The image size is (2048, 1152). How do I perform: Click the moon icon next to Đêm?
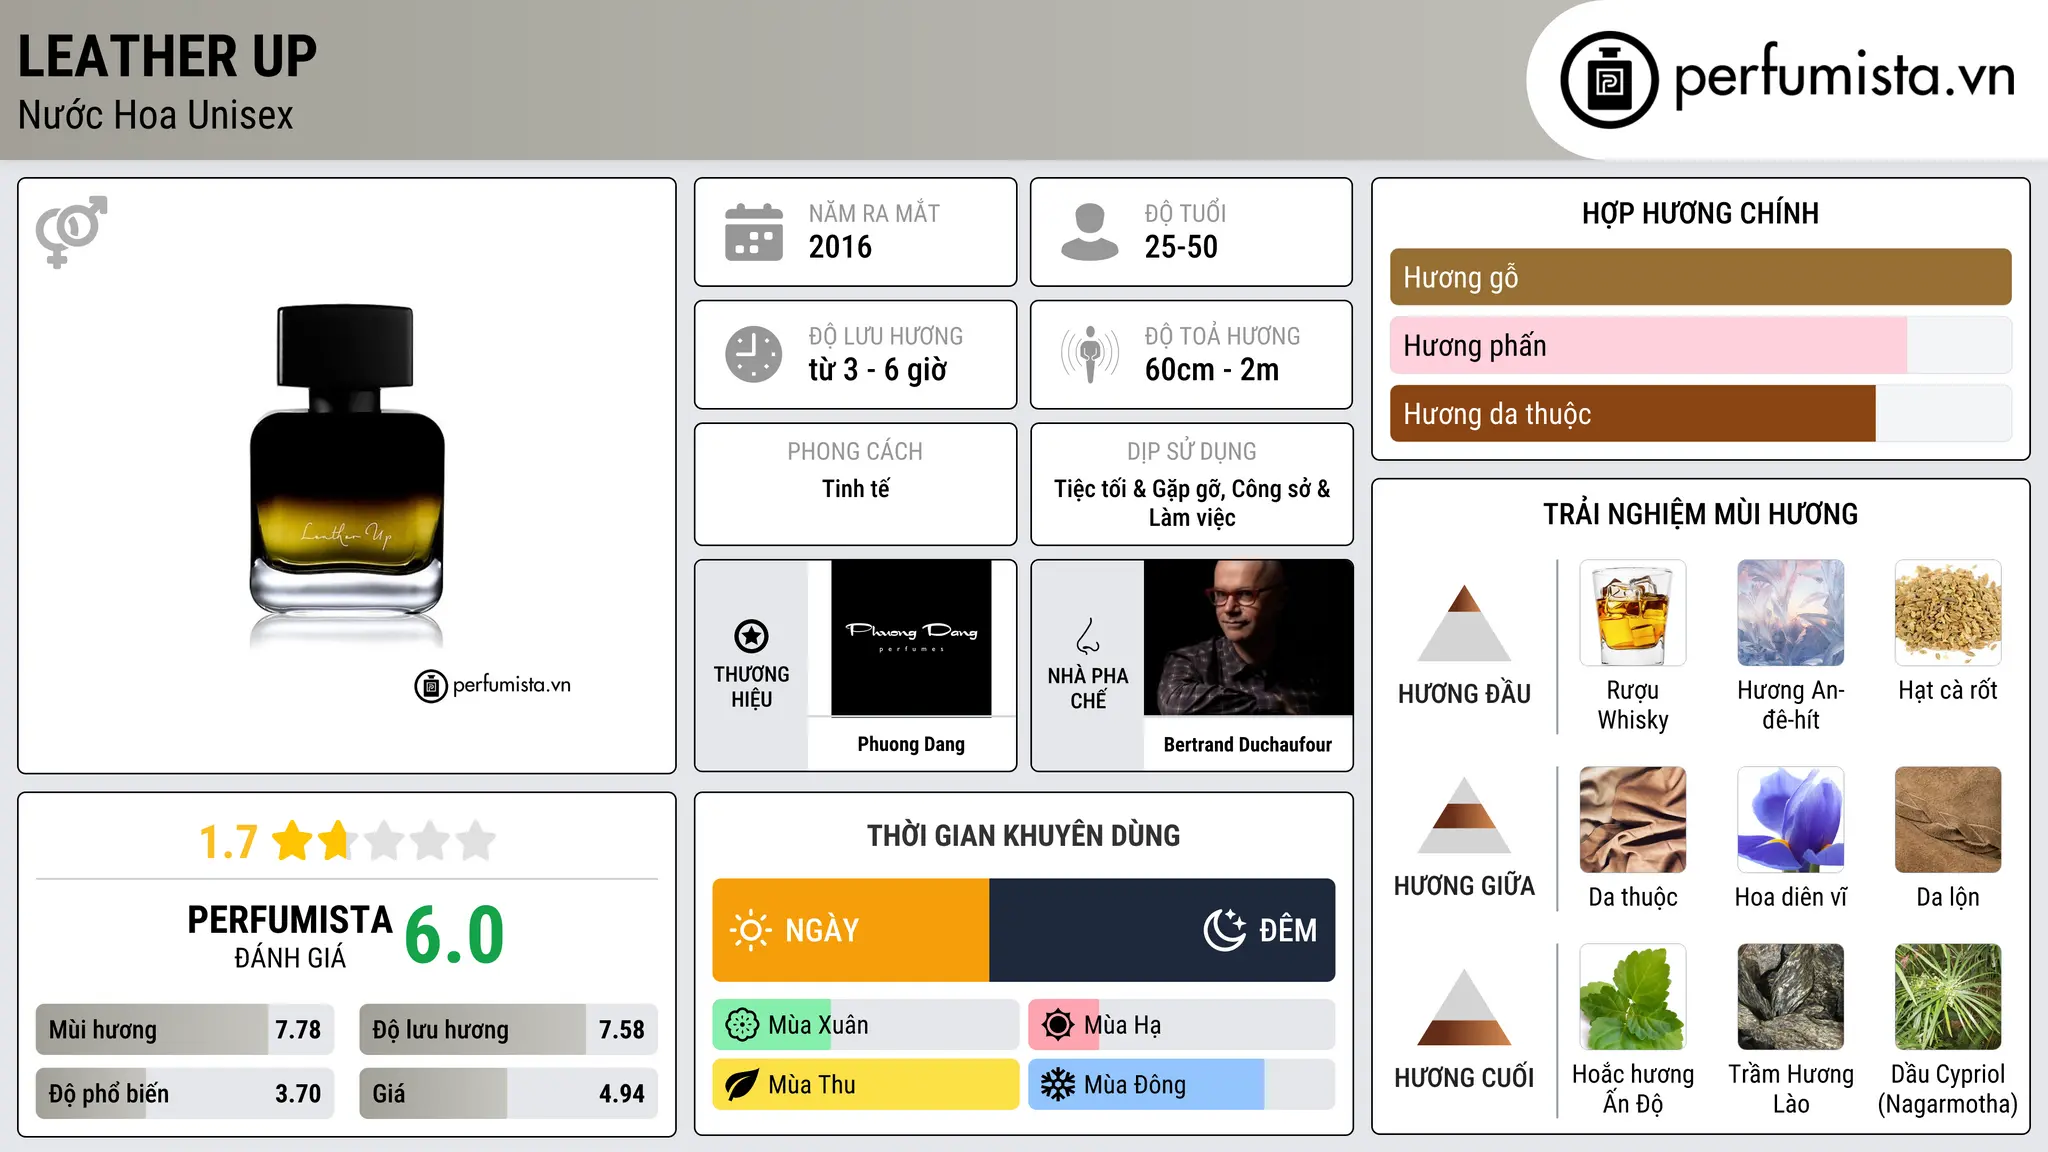pos(1224,930)
